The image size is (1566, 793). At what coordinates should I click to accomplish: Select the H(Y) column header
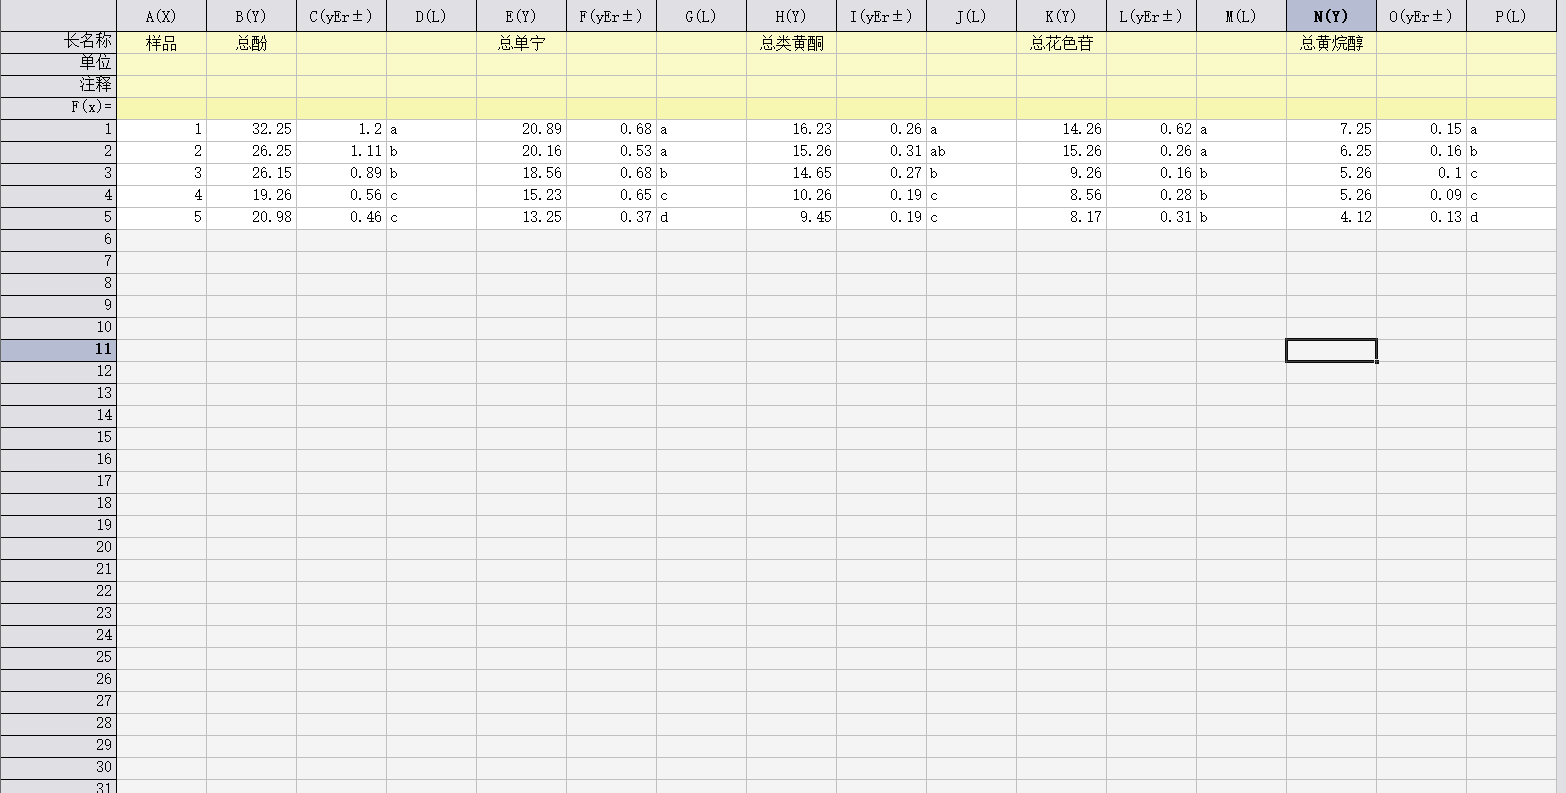(791, 16)
